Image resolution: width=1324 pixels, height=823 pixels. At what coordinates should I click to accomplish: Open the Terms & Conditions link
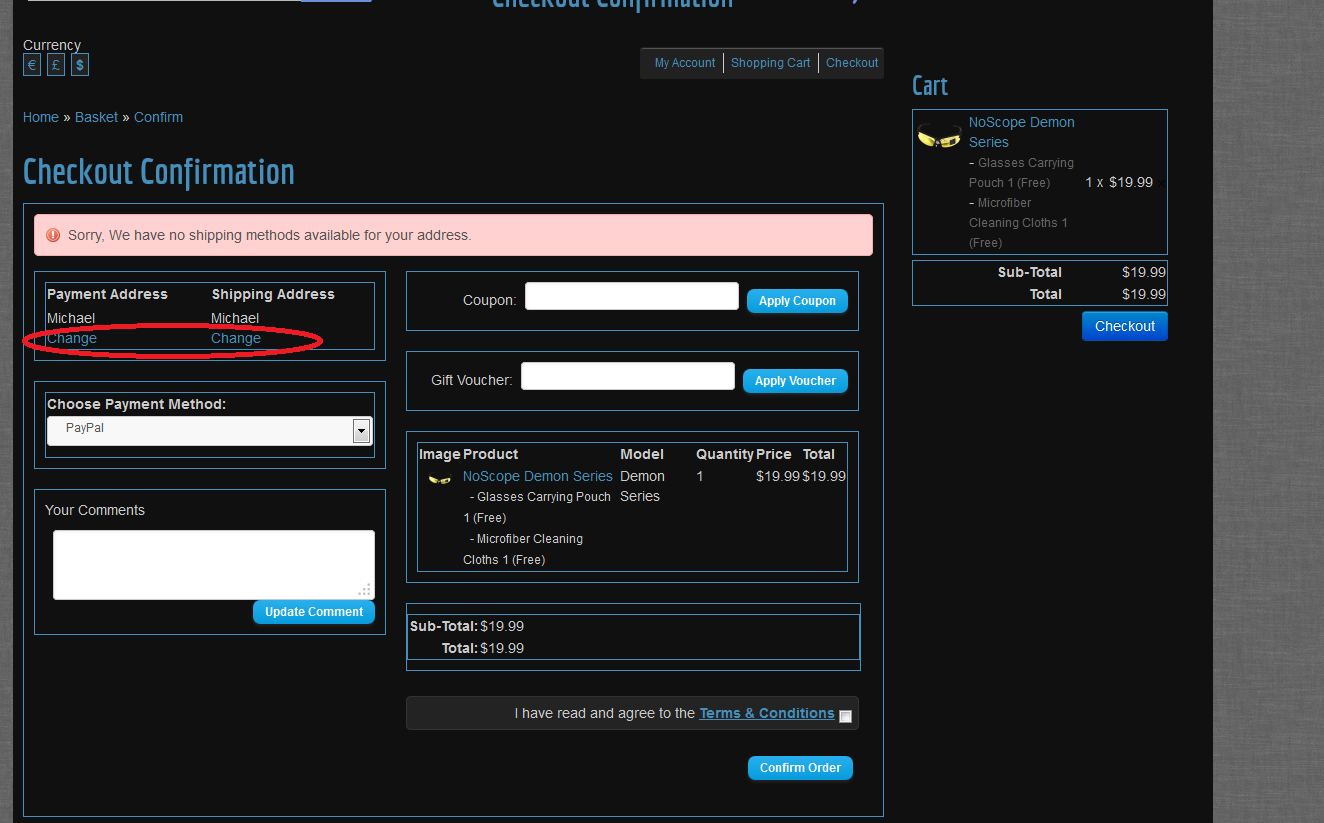767,713
